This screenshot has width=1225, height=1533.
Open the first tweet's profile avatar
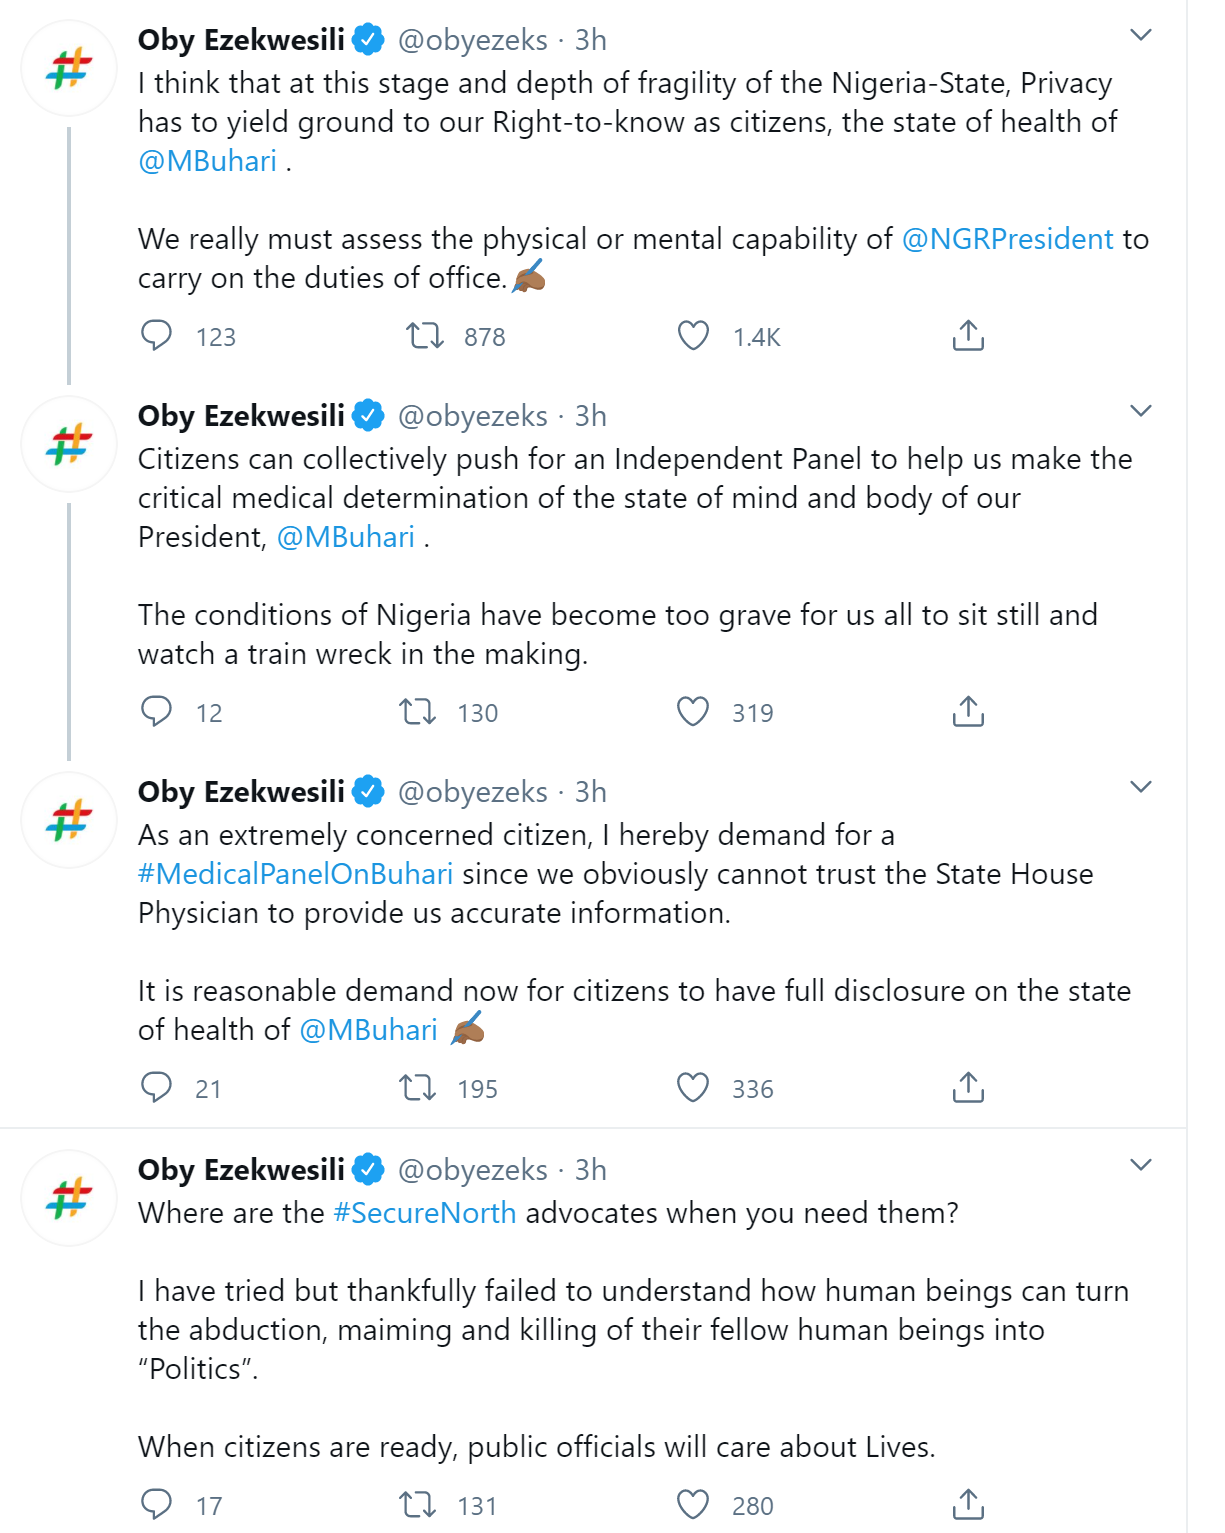click(x=69, y=69)
